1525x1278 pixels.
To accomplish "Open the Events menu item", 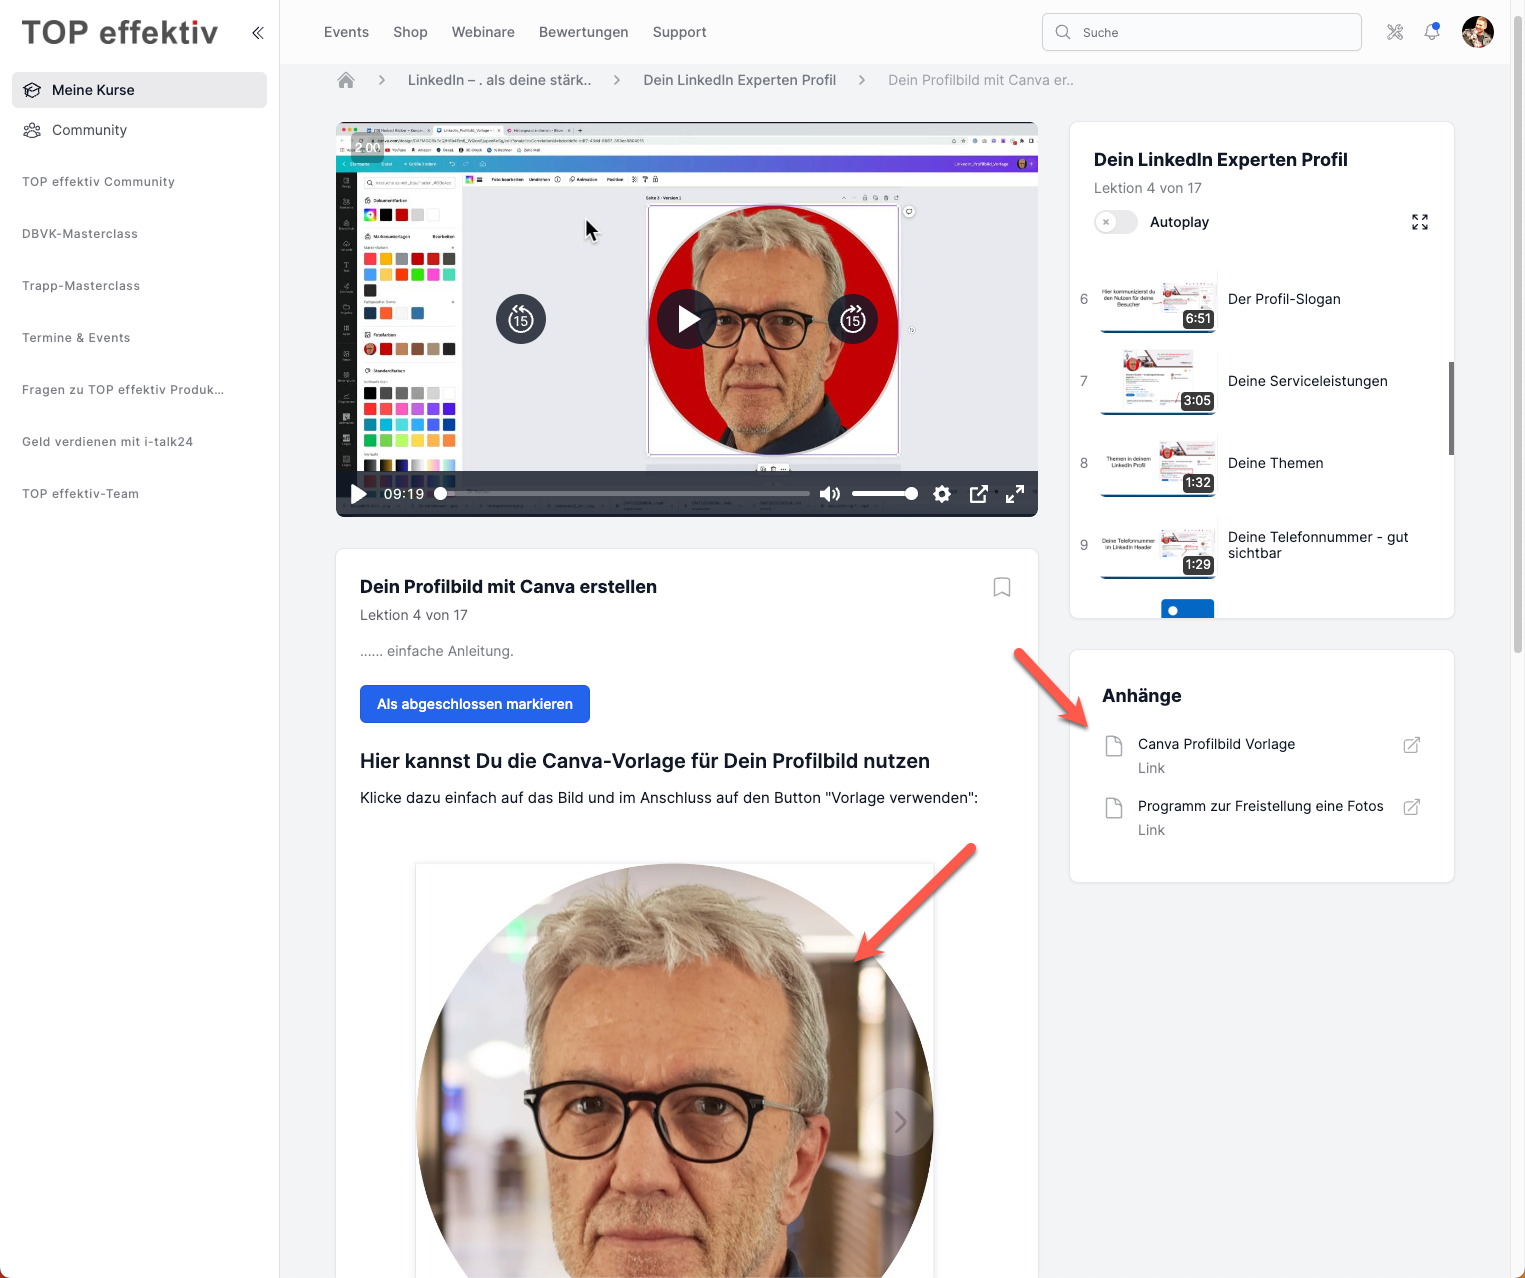I will click(346, 32).
